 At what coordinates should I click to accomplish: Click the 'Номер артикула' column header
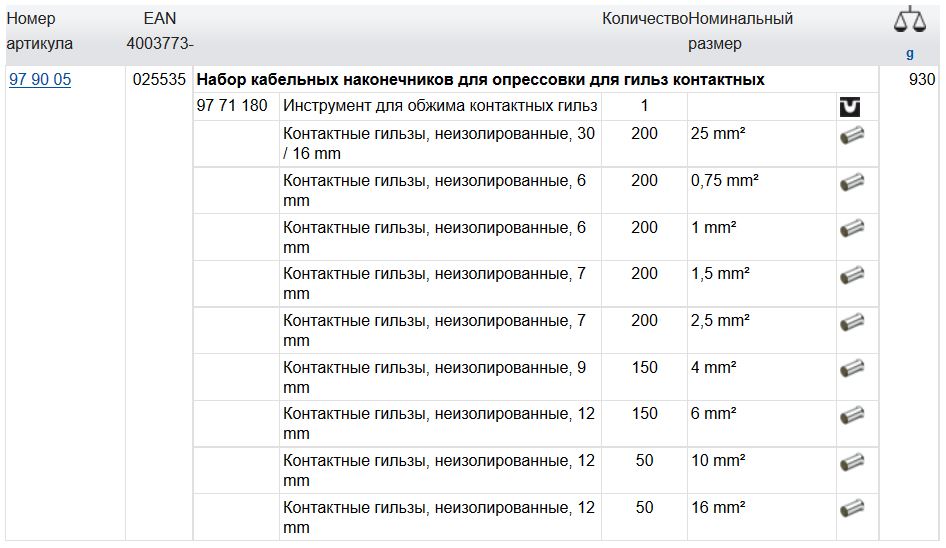click(x=40, y=31)
